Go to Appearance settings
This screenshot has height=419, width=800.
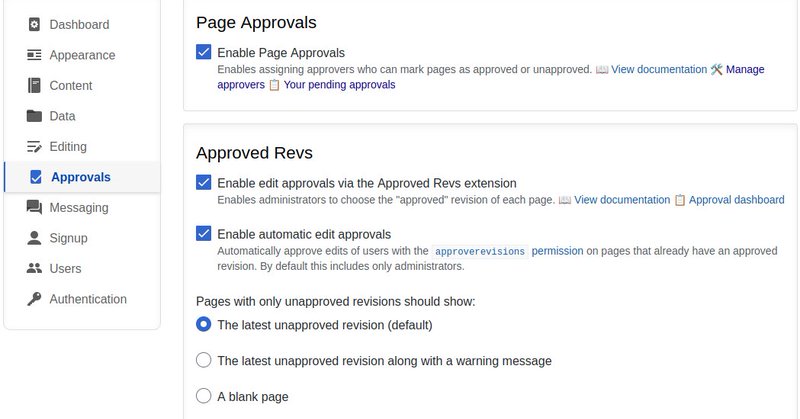pyautogui.click(x=82, y=55)
